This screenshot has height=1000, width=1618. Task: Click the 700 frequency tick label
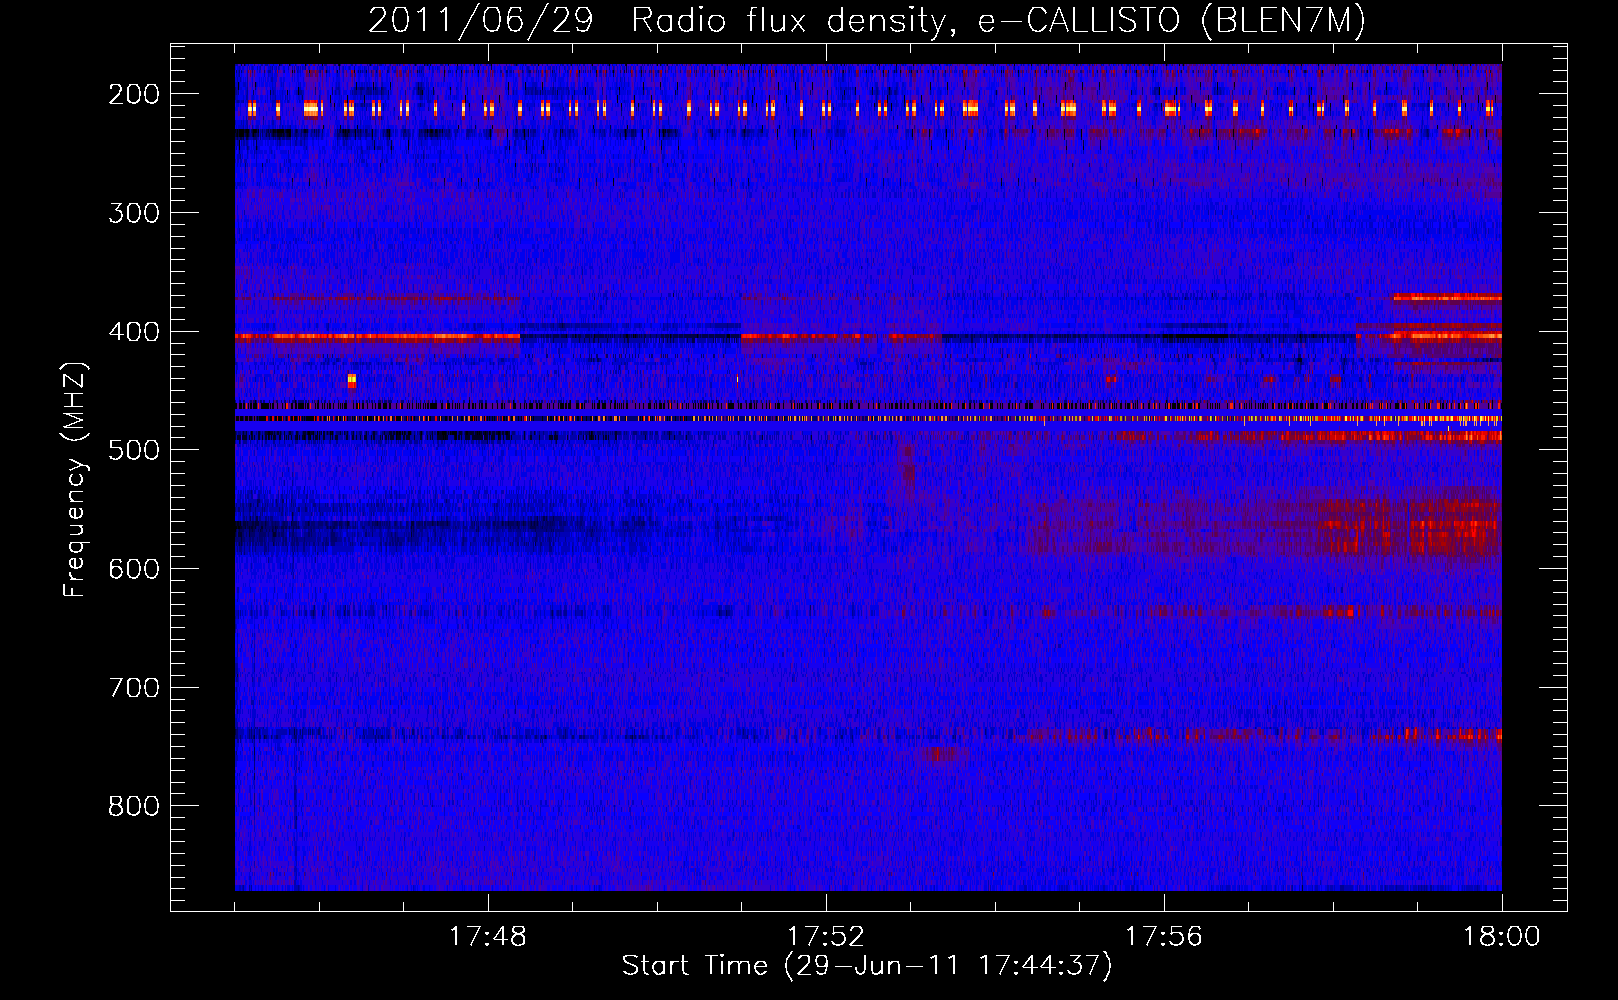pos(134,688)
